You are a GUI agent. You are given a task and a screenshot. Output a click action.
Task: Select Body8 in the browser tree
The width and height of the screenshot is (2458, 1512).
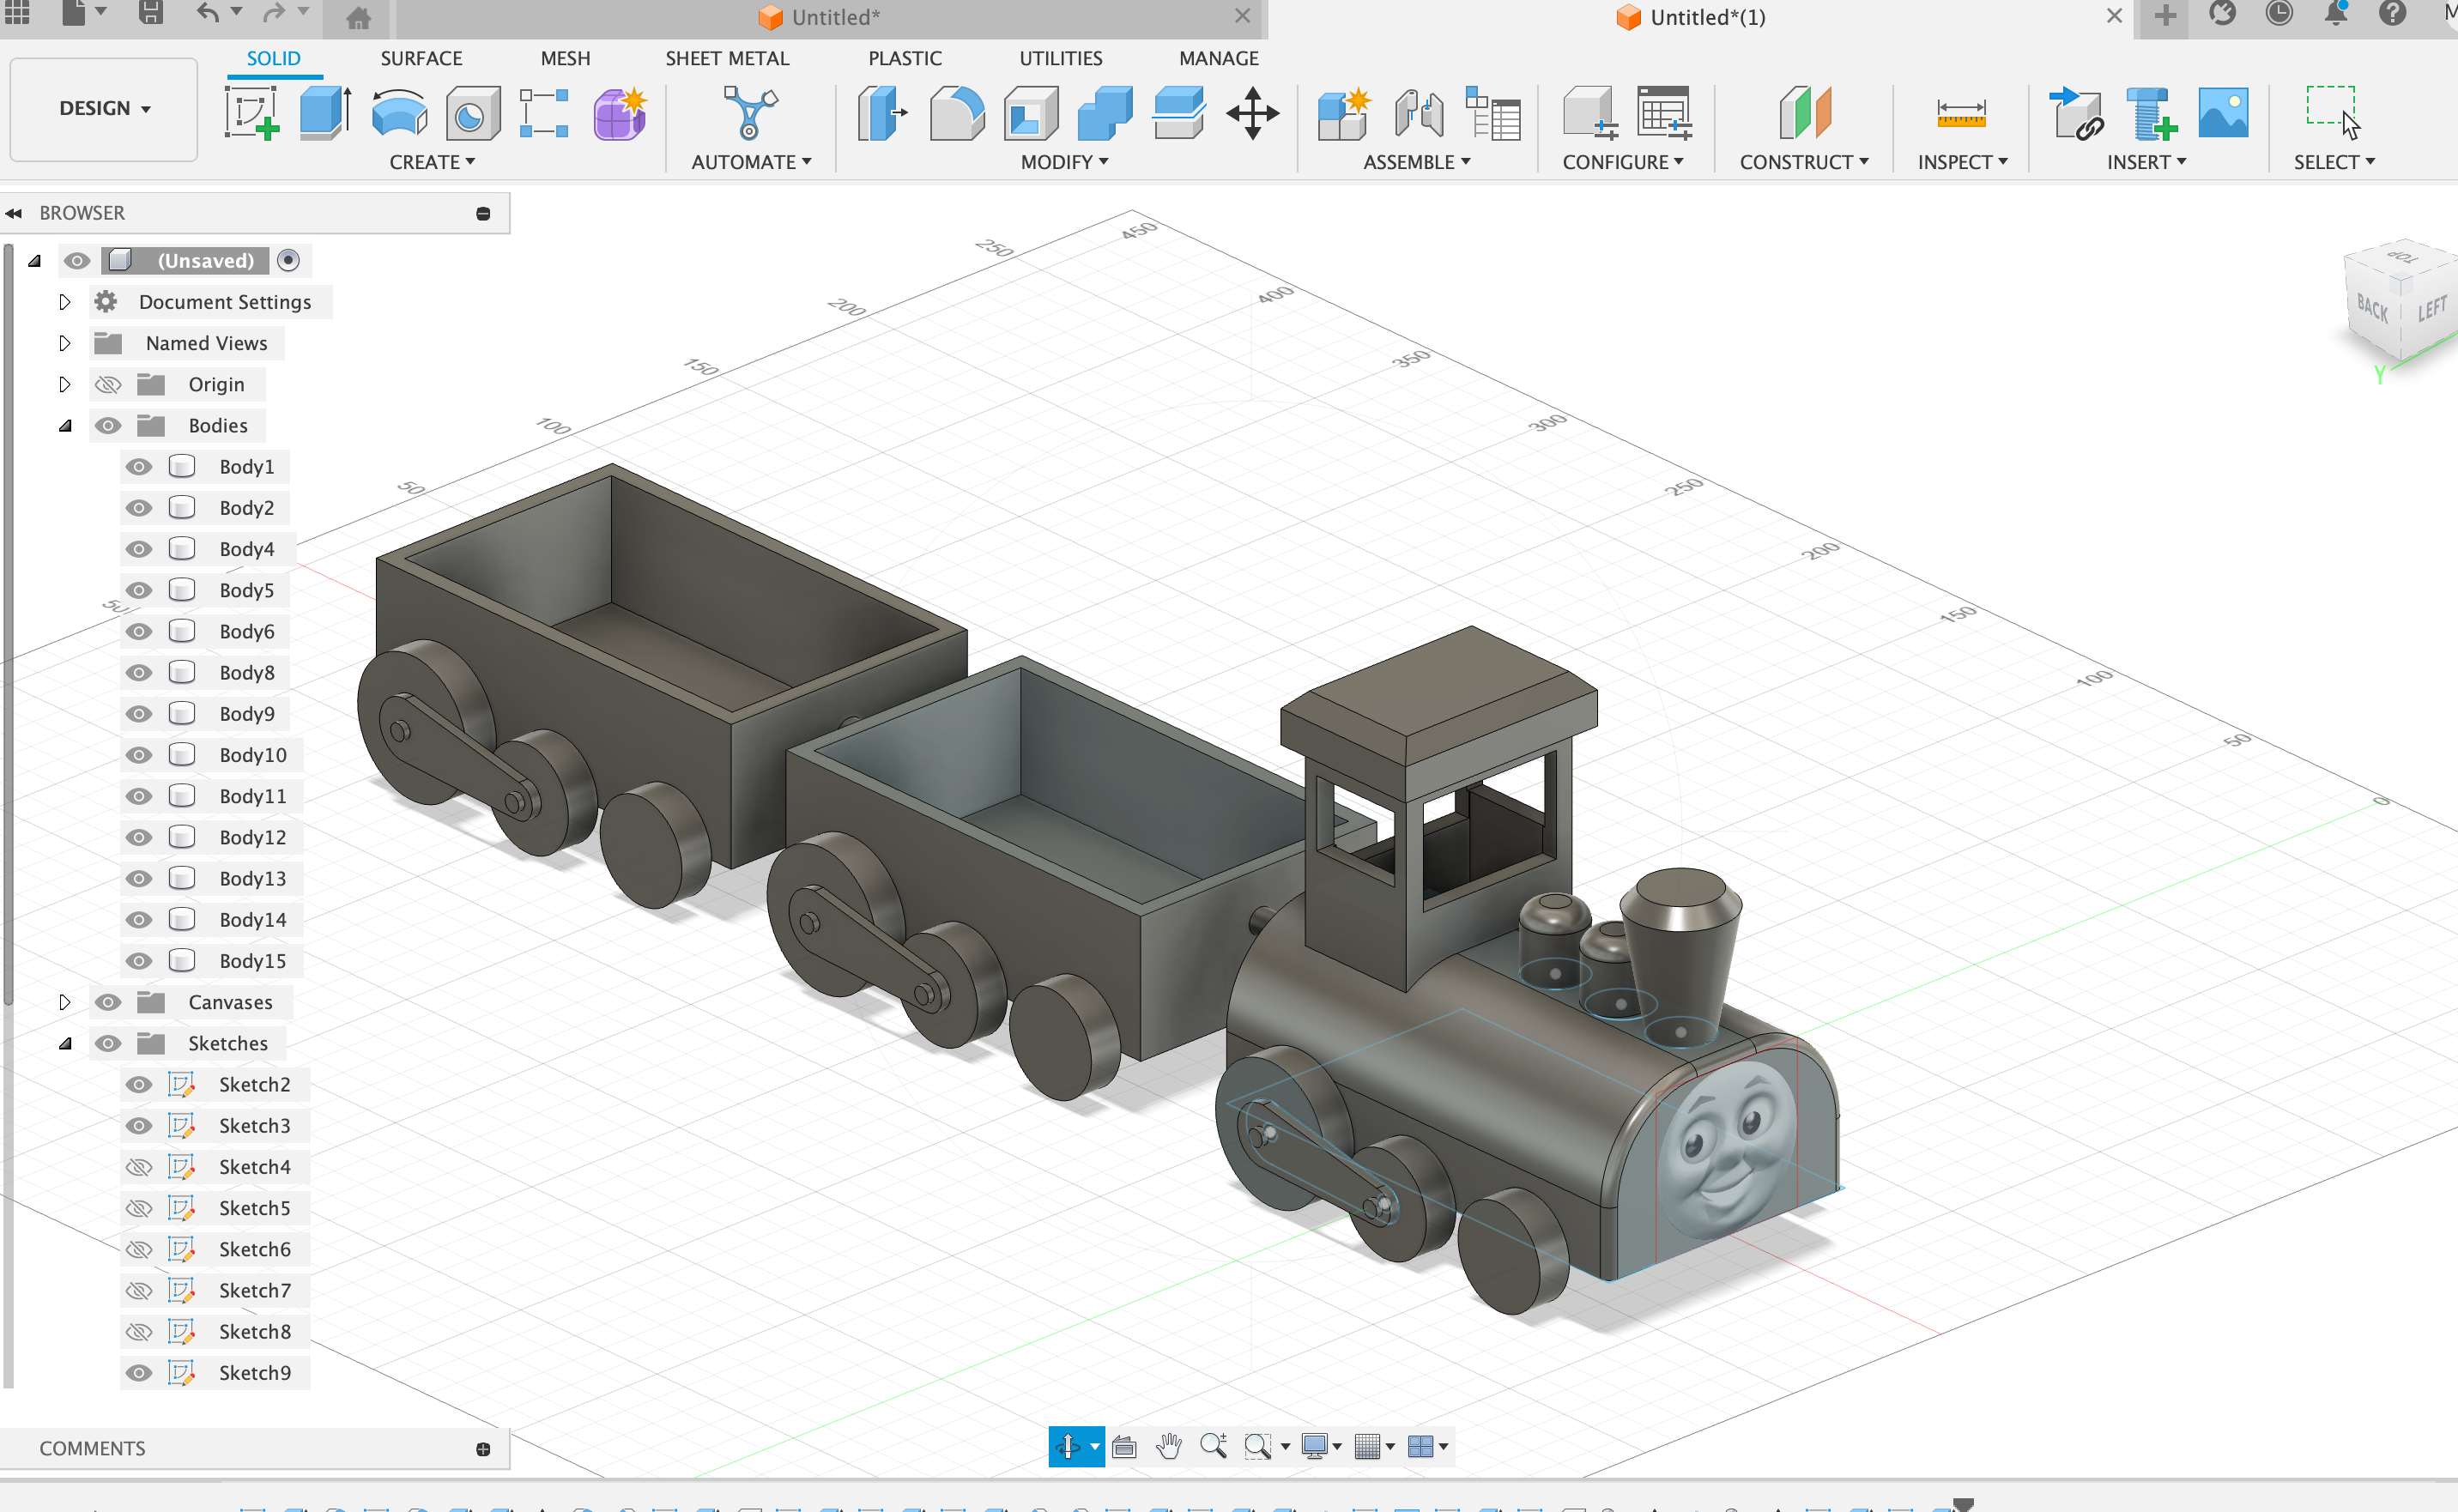[x=246, y=673]
